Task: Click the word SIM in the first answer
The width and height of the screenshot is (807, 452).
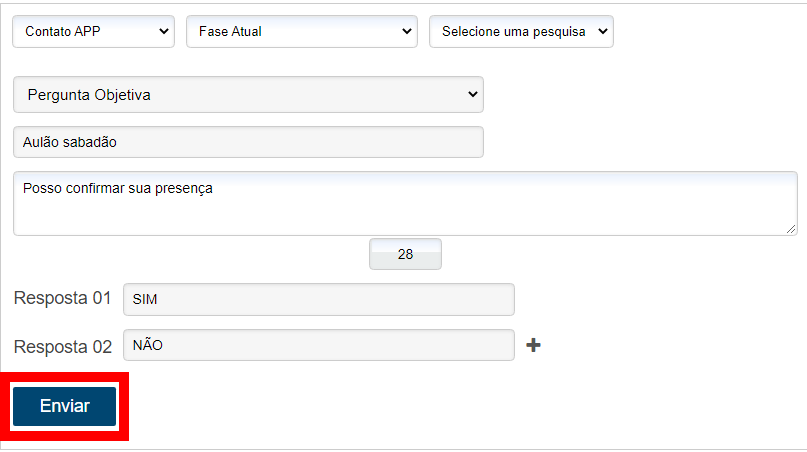Action: coord(144,300)
